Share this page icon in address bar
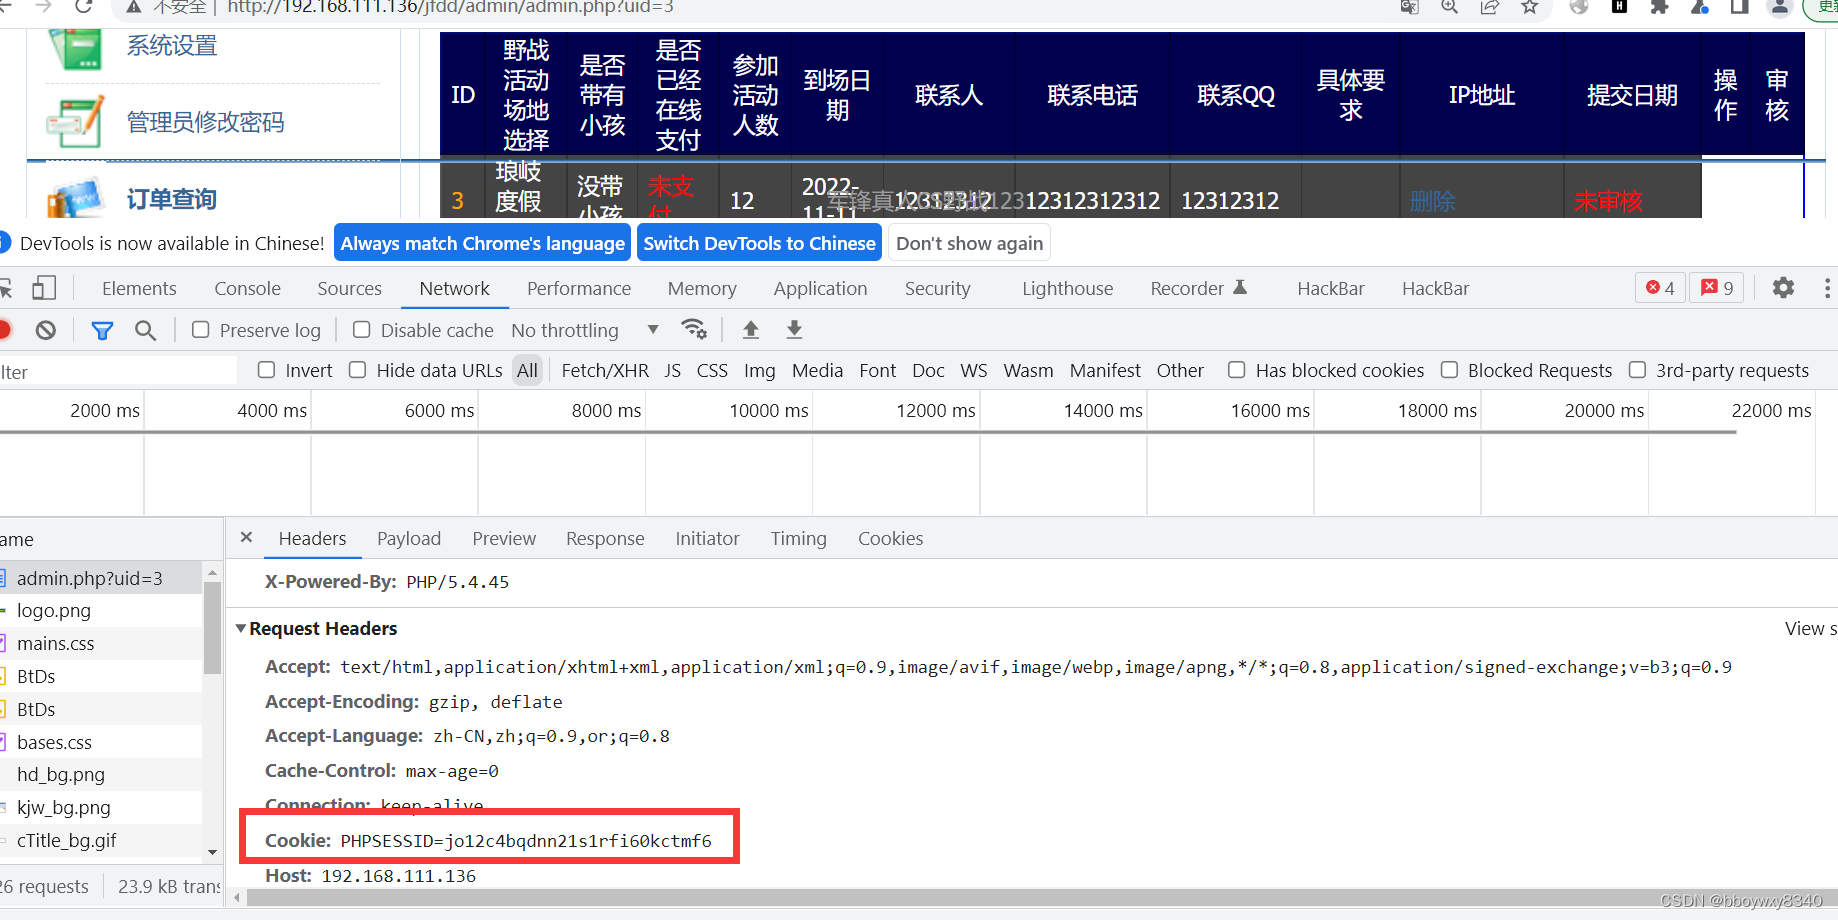The image size is (1838, 920). coord(1490,7)
